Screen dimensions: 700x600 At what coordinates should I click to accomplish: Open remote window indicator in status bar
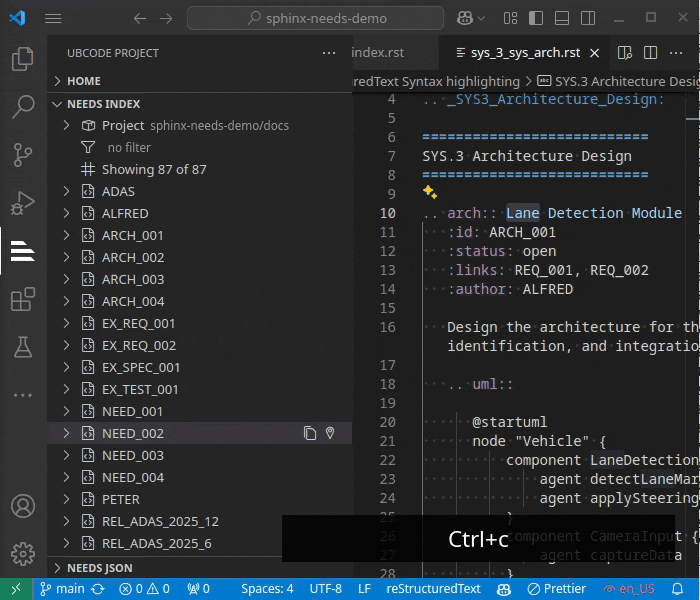[16, 589]
